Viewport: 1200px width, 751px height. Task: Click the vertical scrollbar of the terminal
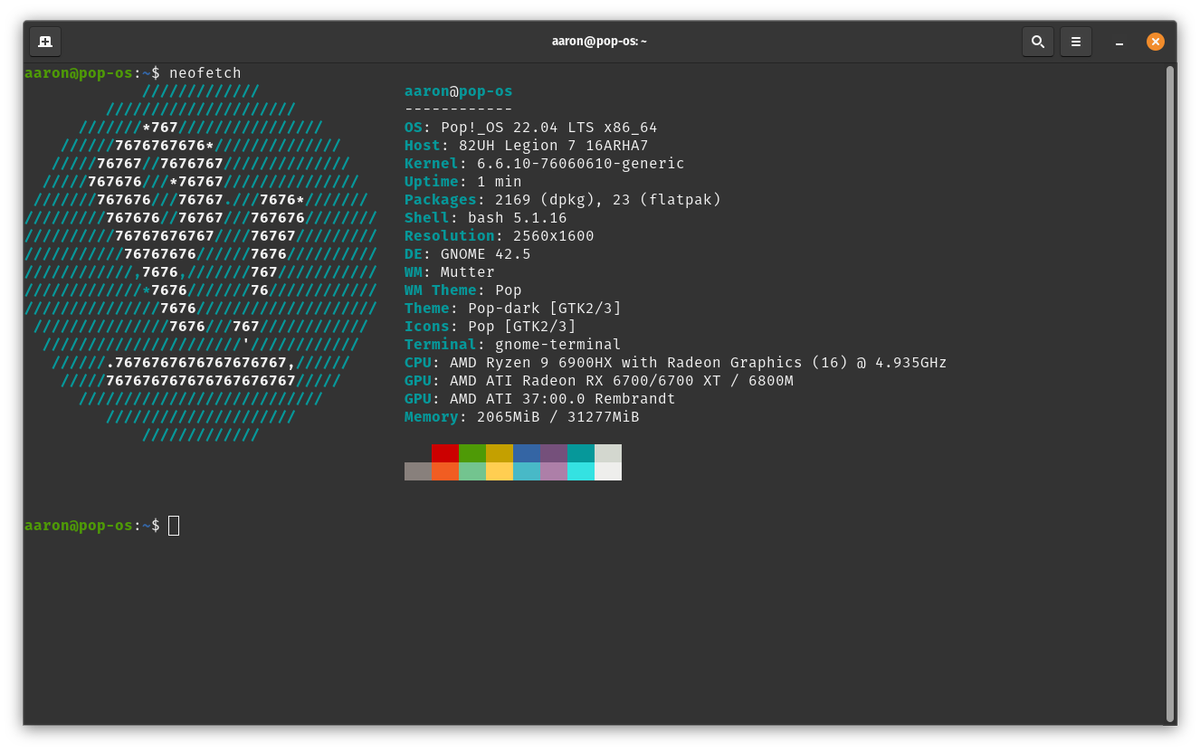(1169, 392)
